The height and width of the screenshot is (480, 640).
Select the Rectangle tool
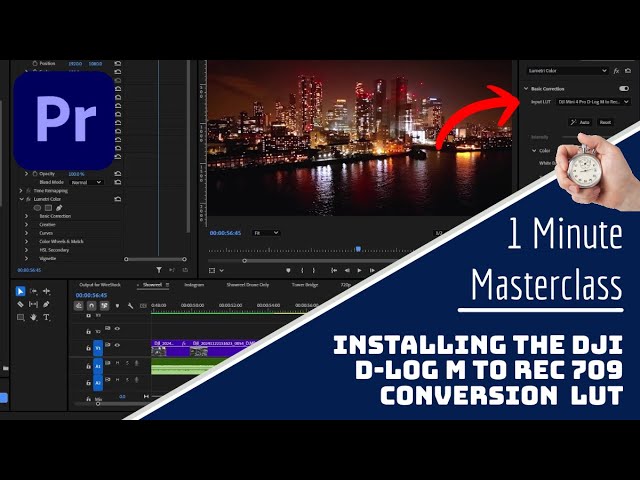tap(20, 317)
